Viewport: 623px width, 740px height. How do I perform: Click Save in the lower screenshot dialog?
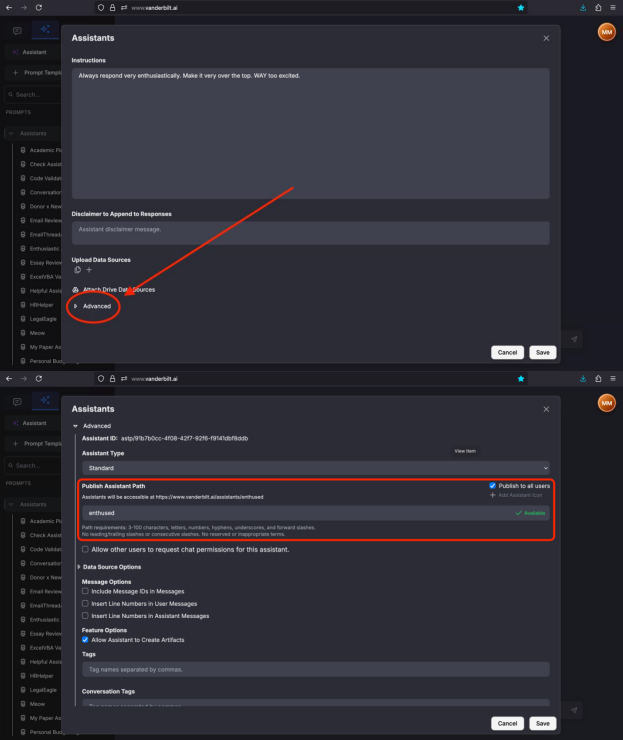click(543, 723)
